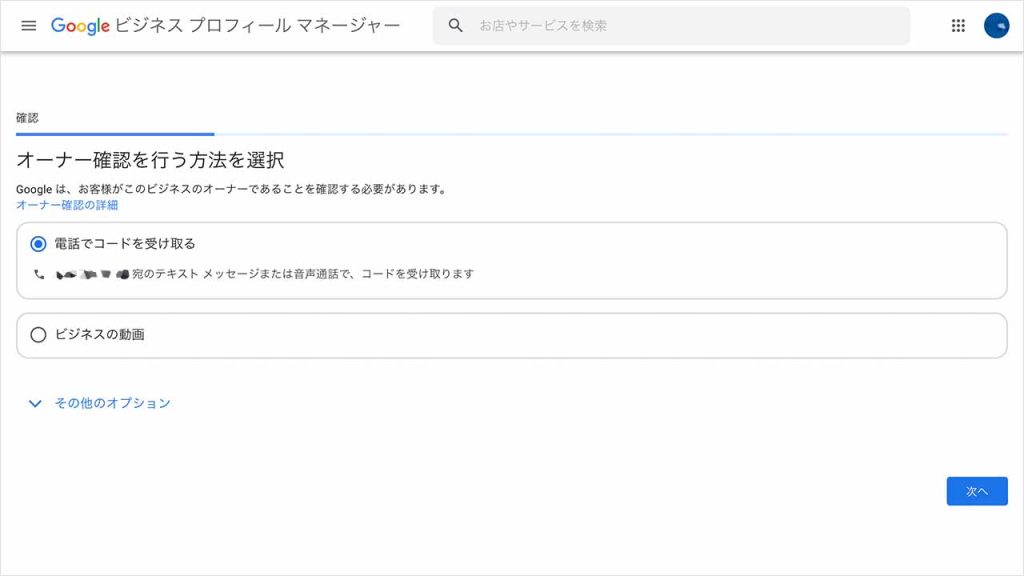Click the phone code description text
The image size is (1024, 576).
(x=303, y=274)
